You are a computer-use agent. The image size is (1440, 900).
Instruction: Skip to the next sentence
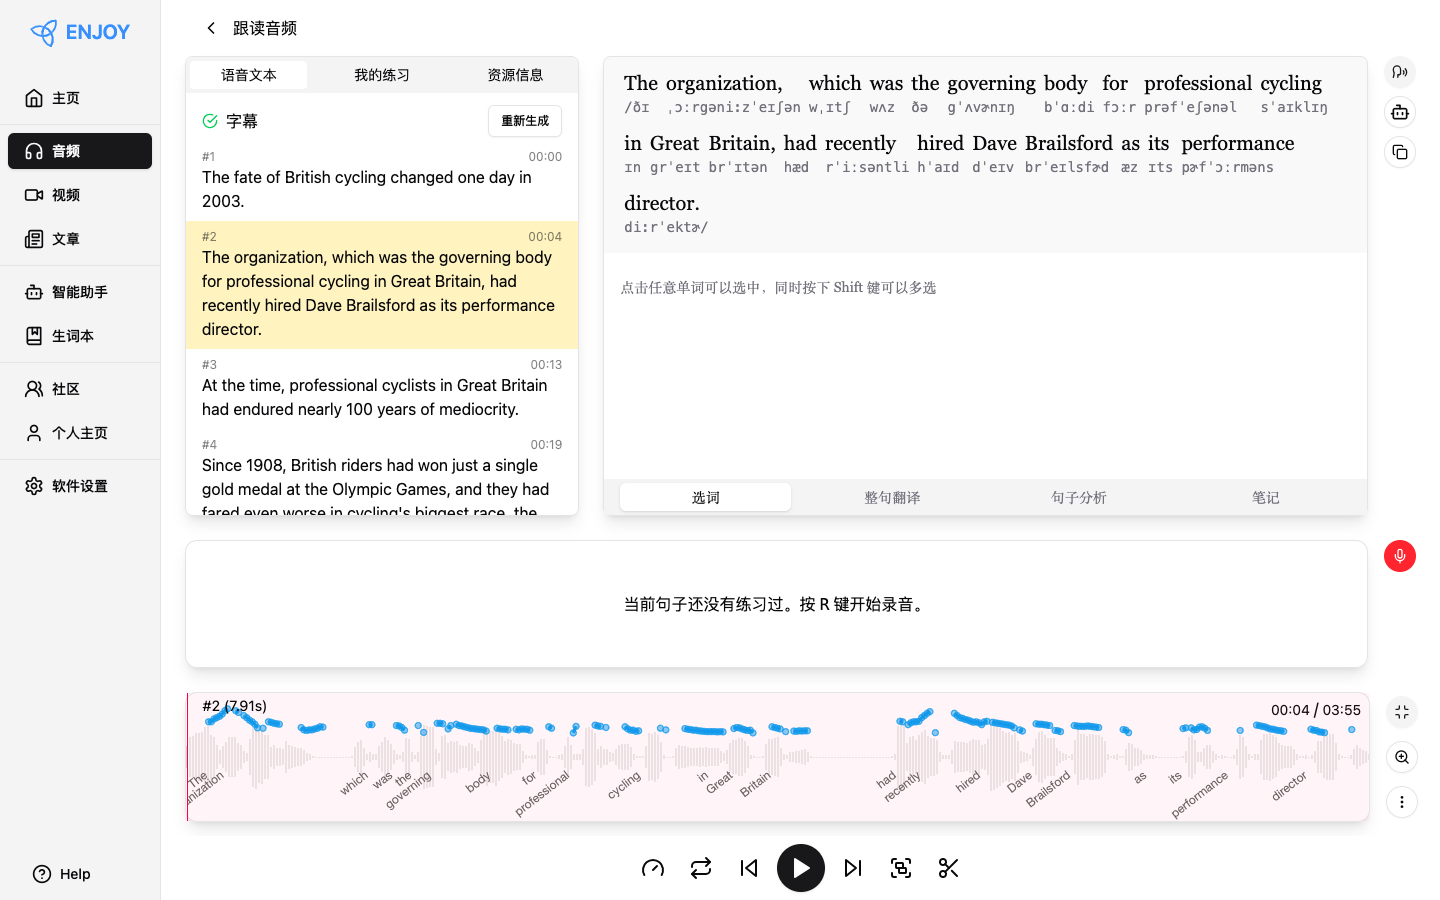[x=853, y=868]
